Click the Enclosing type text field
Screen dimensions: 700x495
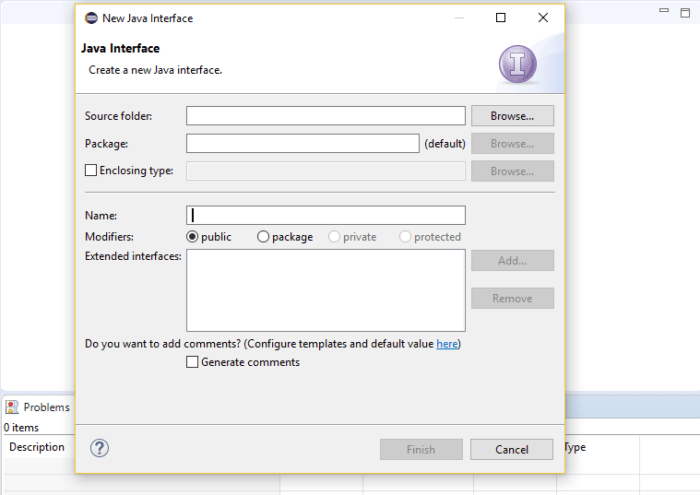(x=326, y=171)
